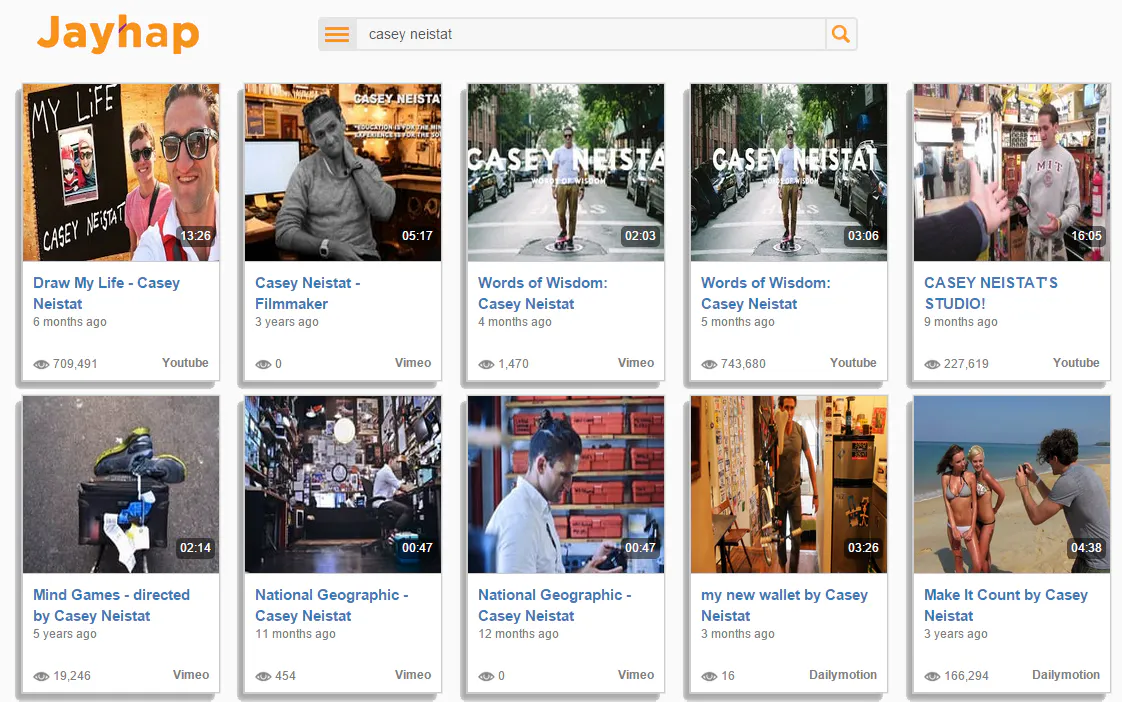Click the search field containing casey neistat
Screen dimensions: 1122x702
click(x=590, y=34)
